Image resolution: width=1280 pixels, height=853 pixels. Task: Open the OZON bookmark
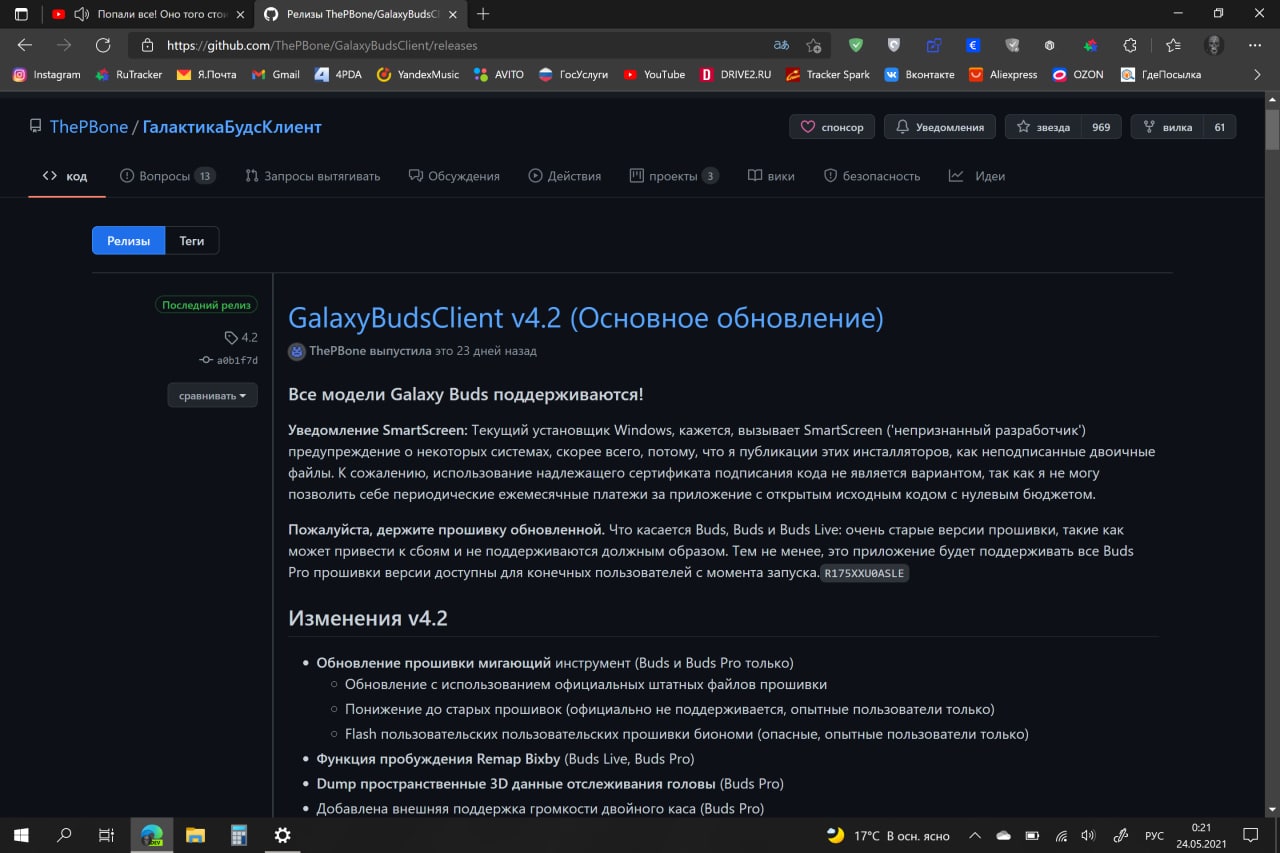(1078, 74)
